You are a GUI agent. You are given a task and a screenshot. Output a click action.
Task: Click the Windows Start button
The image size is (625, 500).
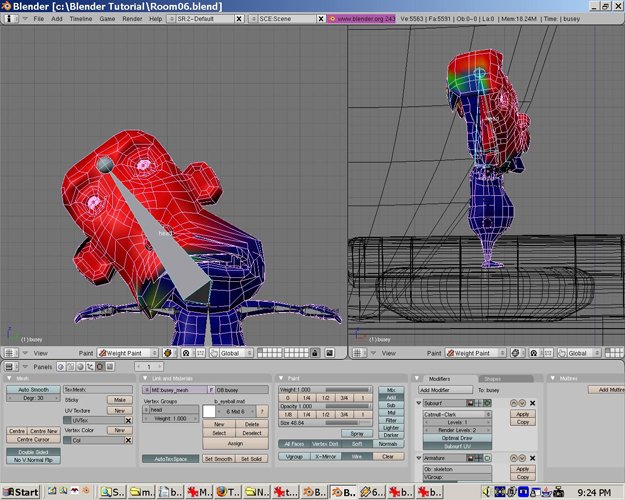(21, 492)
